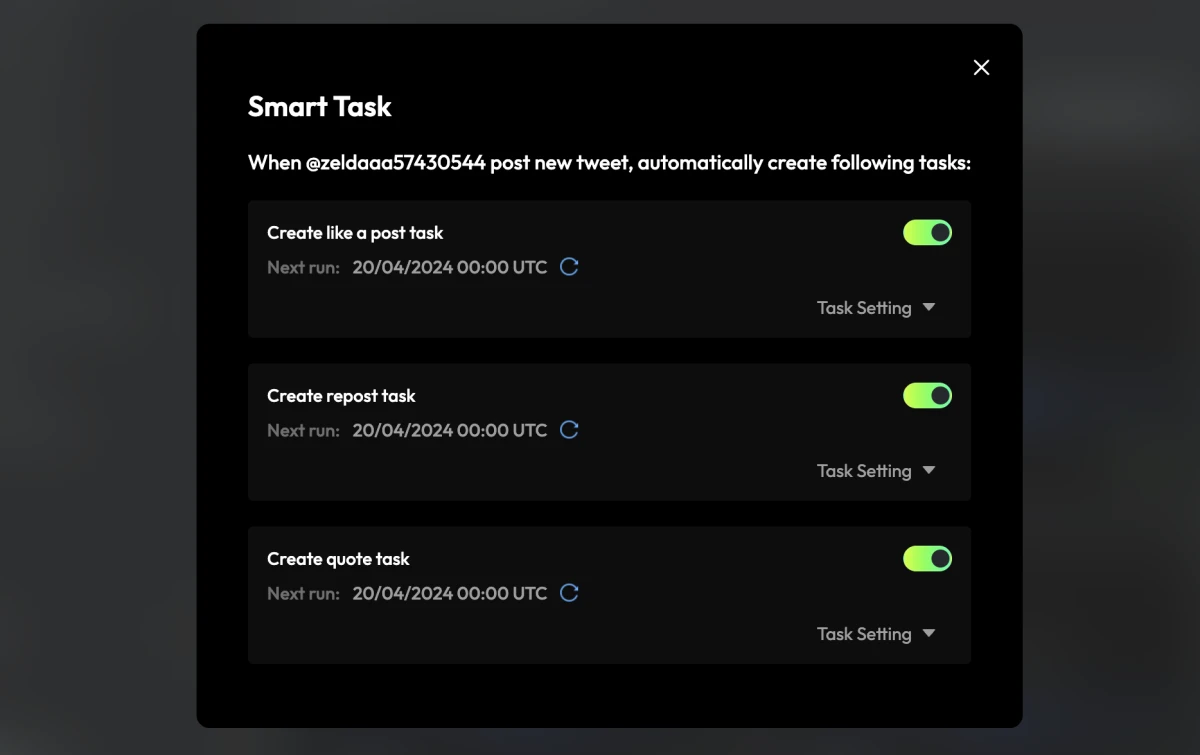Turn off the Create repost task switch

pos(927,396)
